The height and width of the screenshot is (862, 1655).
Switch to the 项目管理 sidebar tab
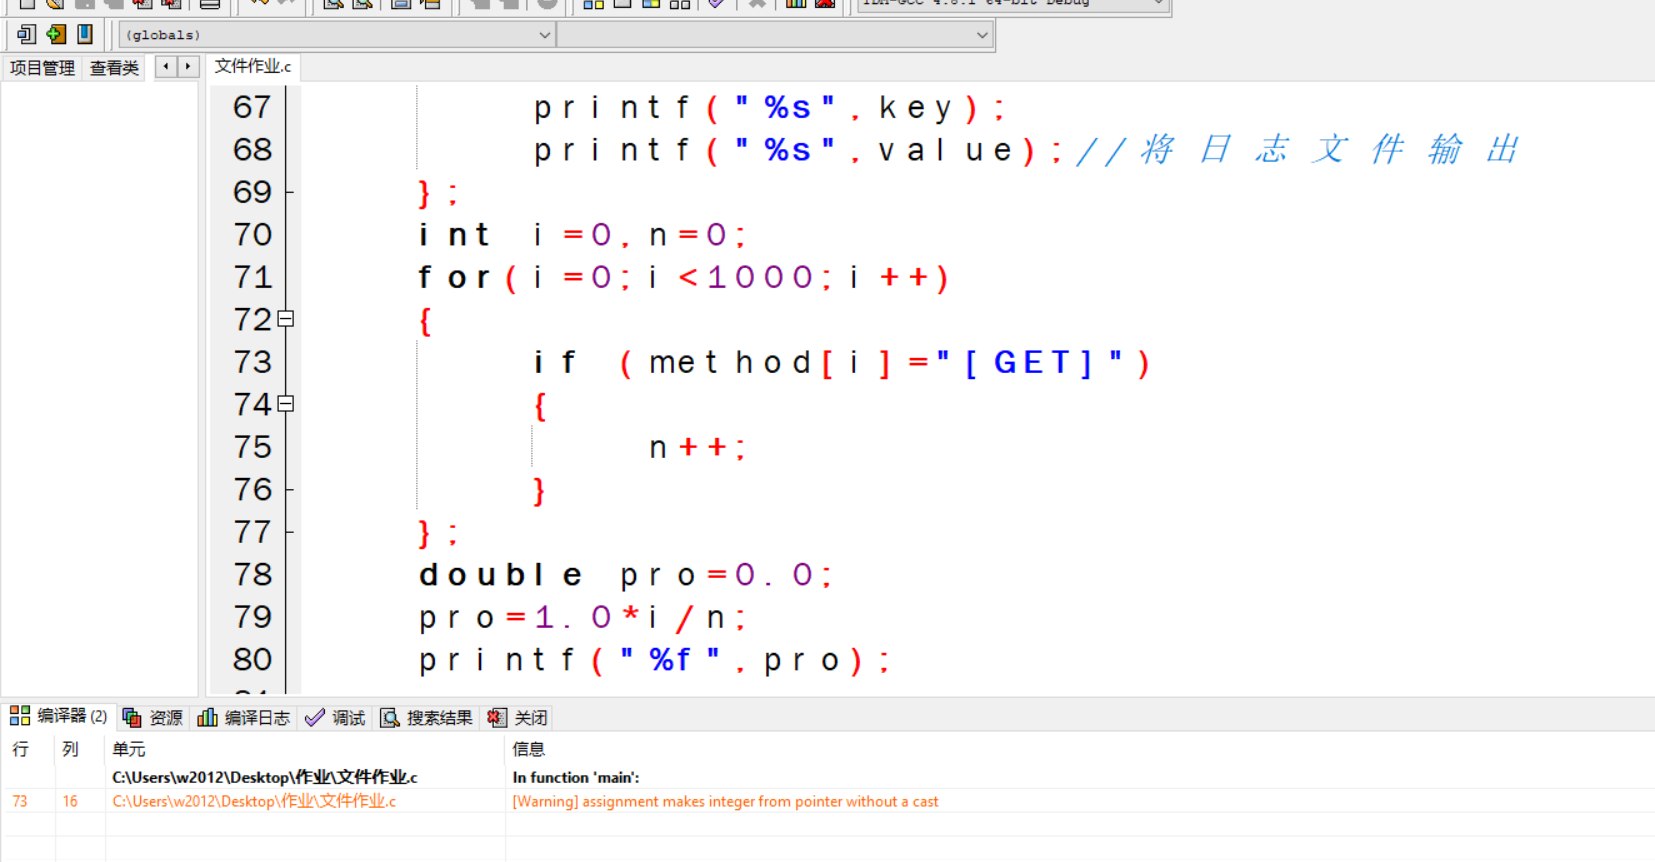click(42, 68)
